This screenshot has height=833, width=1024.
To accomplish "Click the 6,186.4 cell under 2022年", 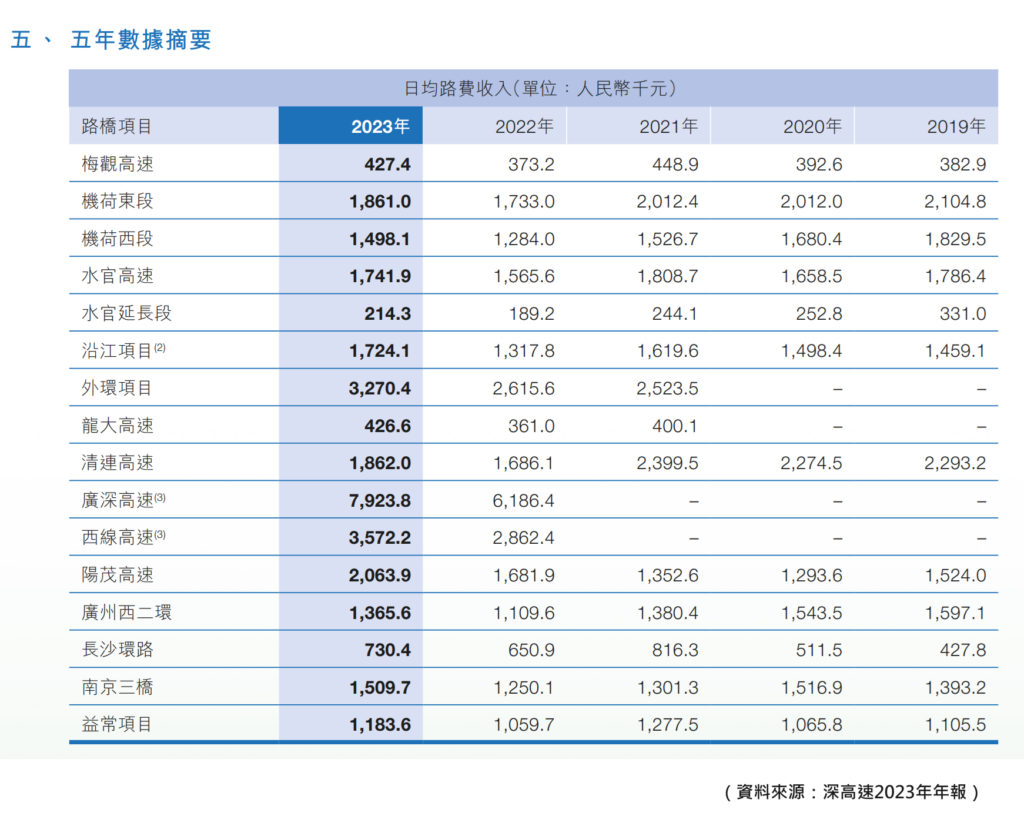I will [524, 500].
